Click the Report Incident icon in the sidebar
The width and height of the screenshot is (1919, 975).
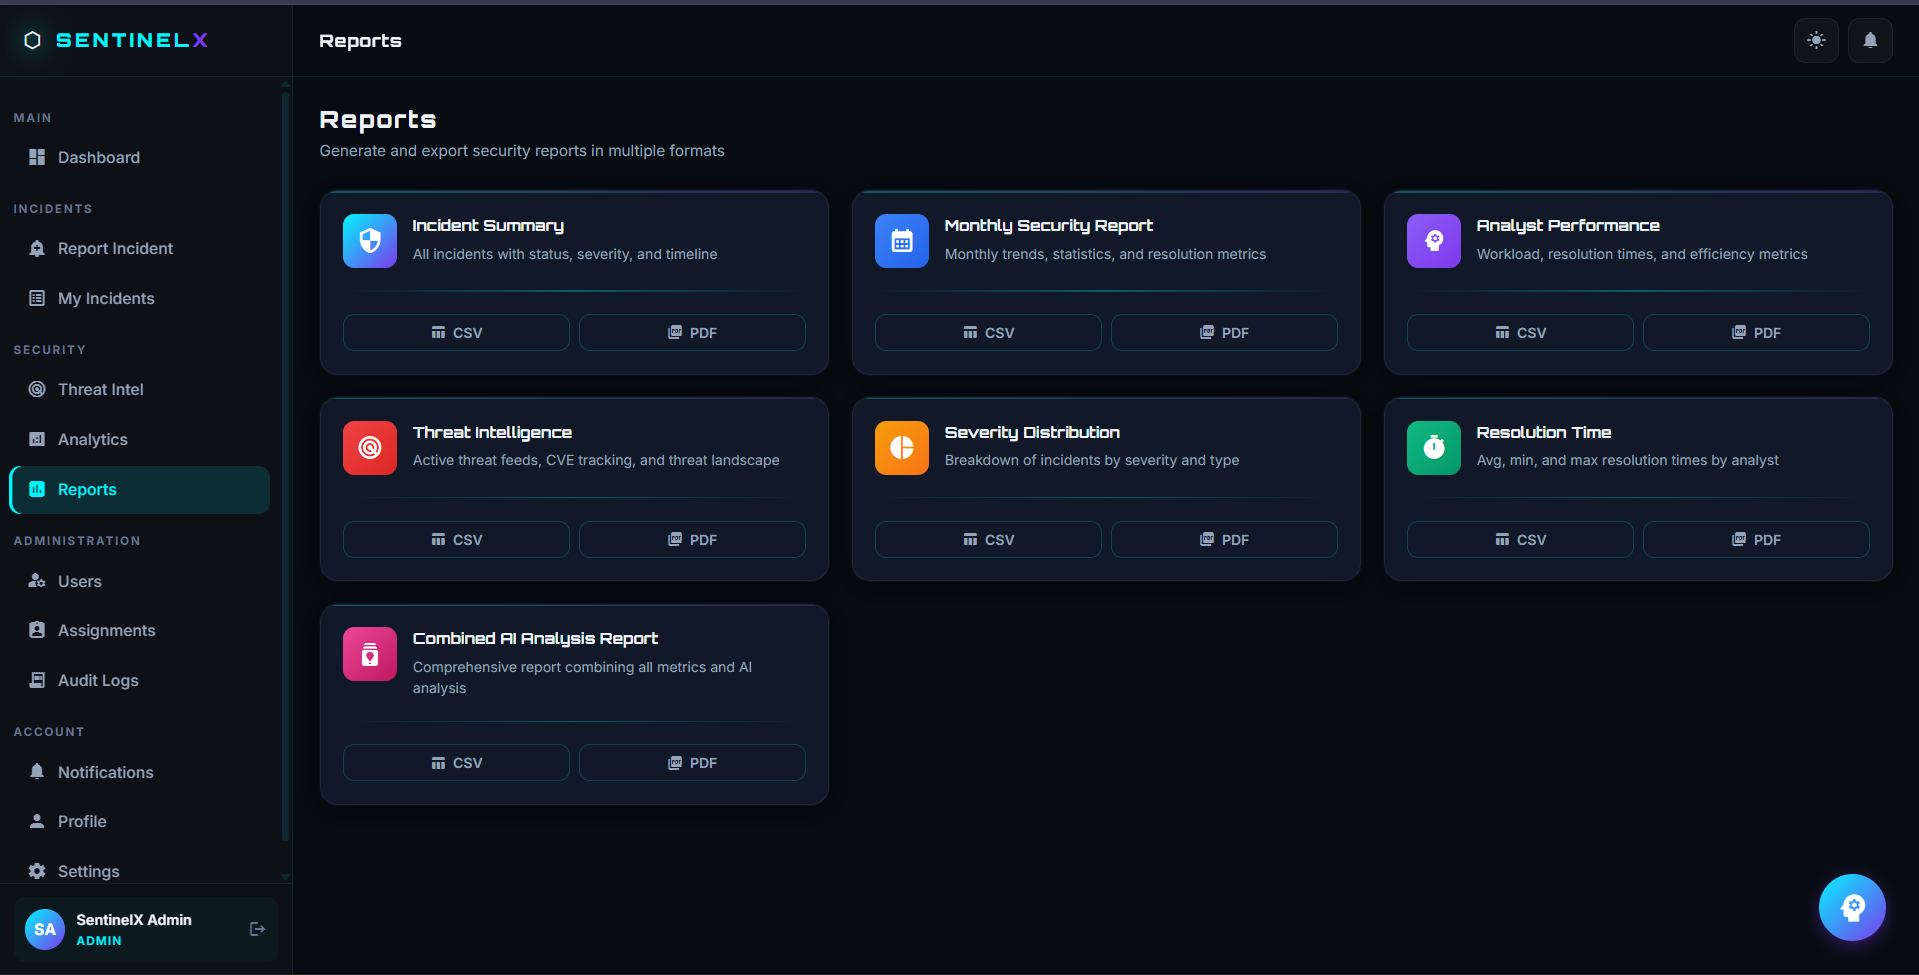(x=37, y=248)
